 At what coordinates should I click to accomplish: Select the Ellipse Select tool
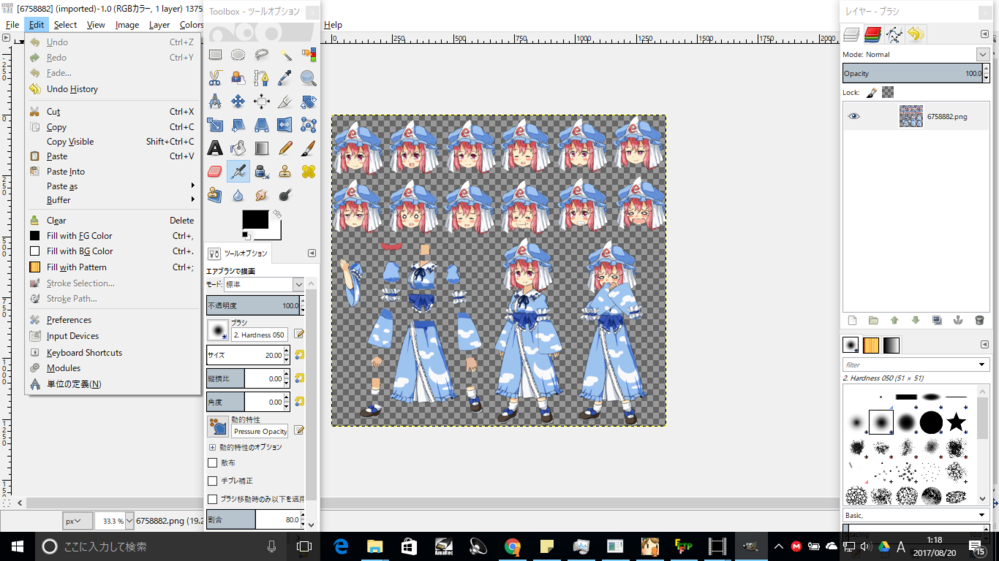pos(238,55)
